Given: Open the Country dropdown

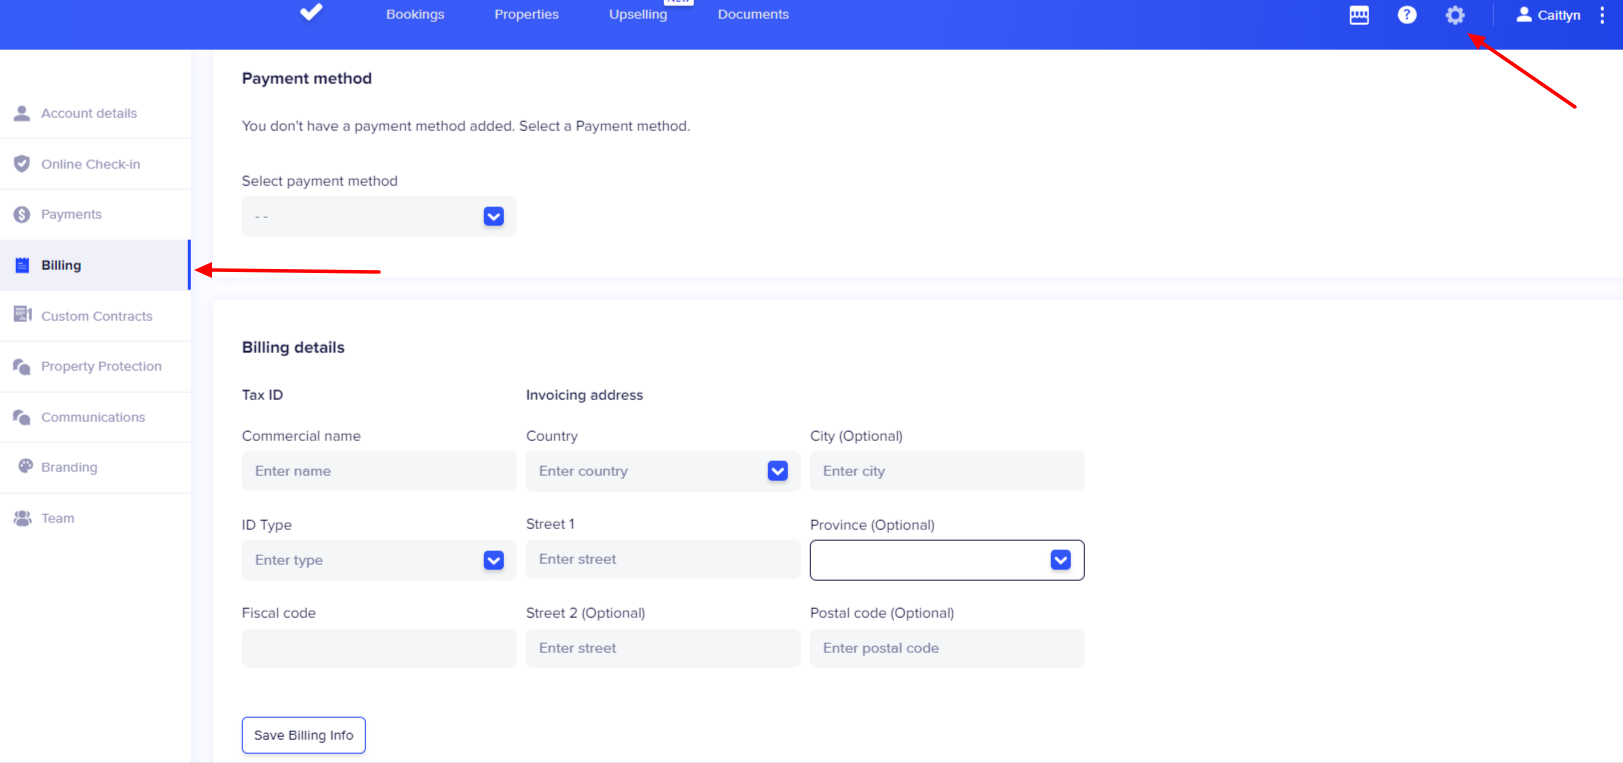Looking at the screenshot, I should coord(662,471).
